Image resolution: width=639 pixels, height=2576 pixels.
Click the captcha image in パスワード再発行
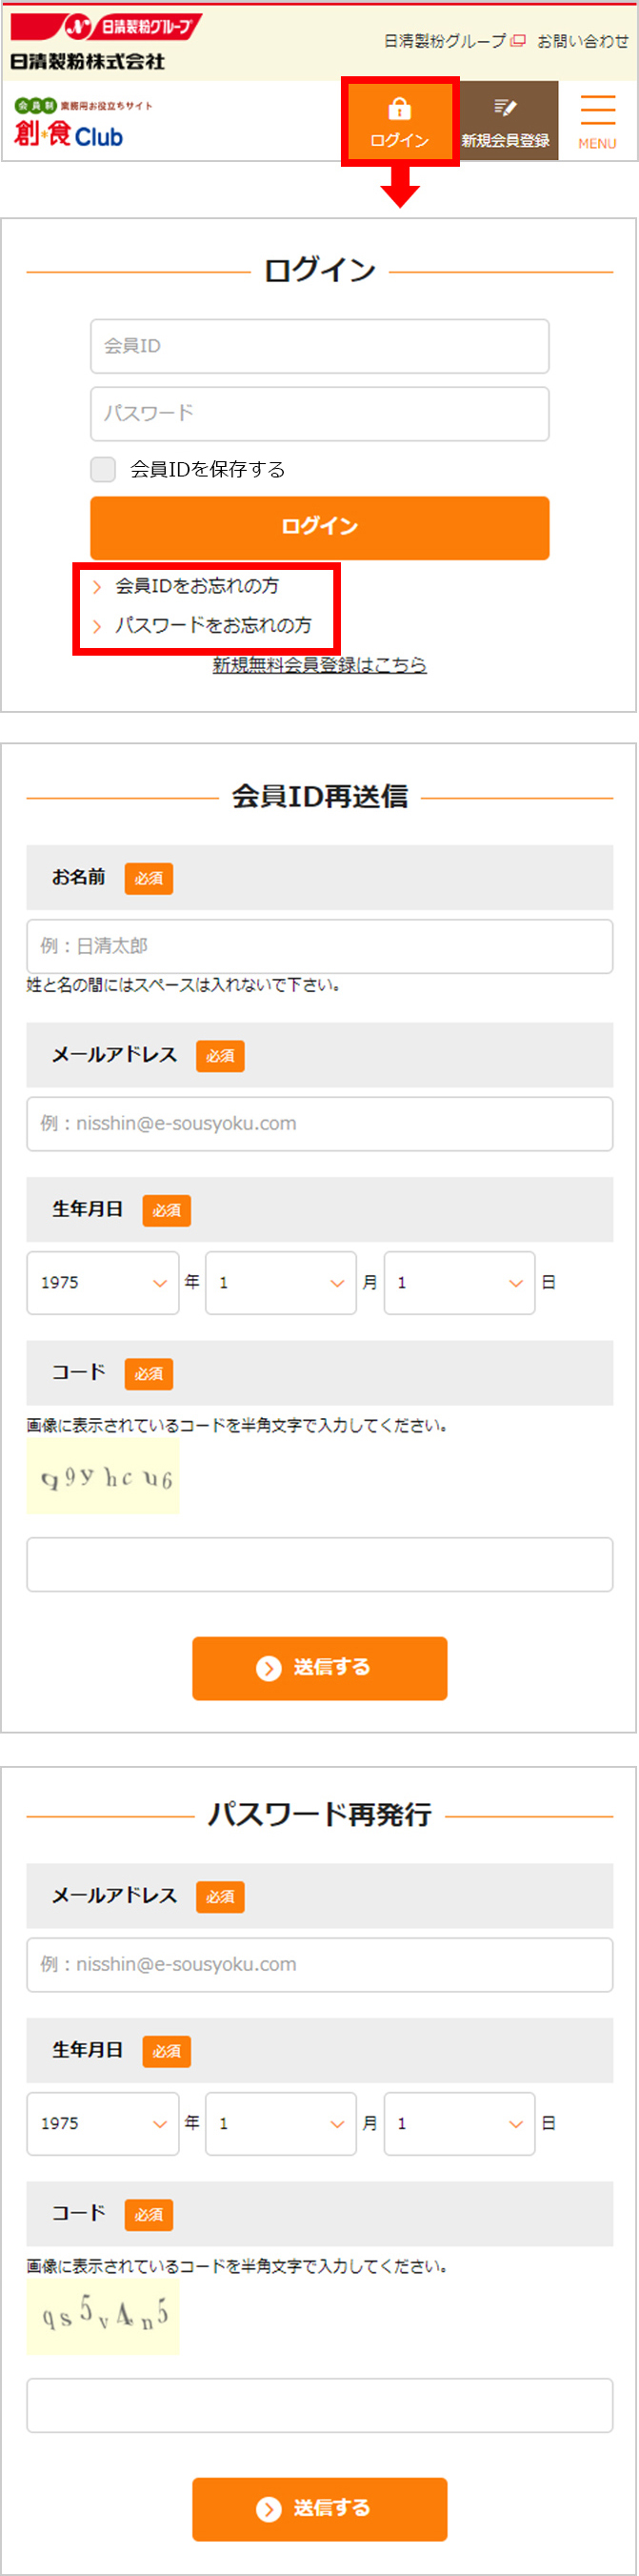tap(103, 2316)
